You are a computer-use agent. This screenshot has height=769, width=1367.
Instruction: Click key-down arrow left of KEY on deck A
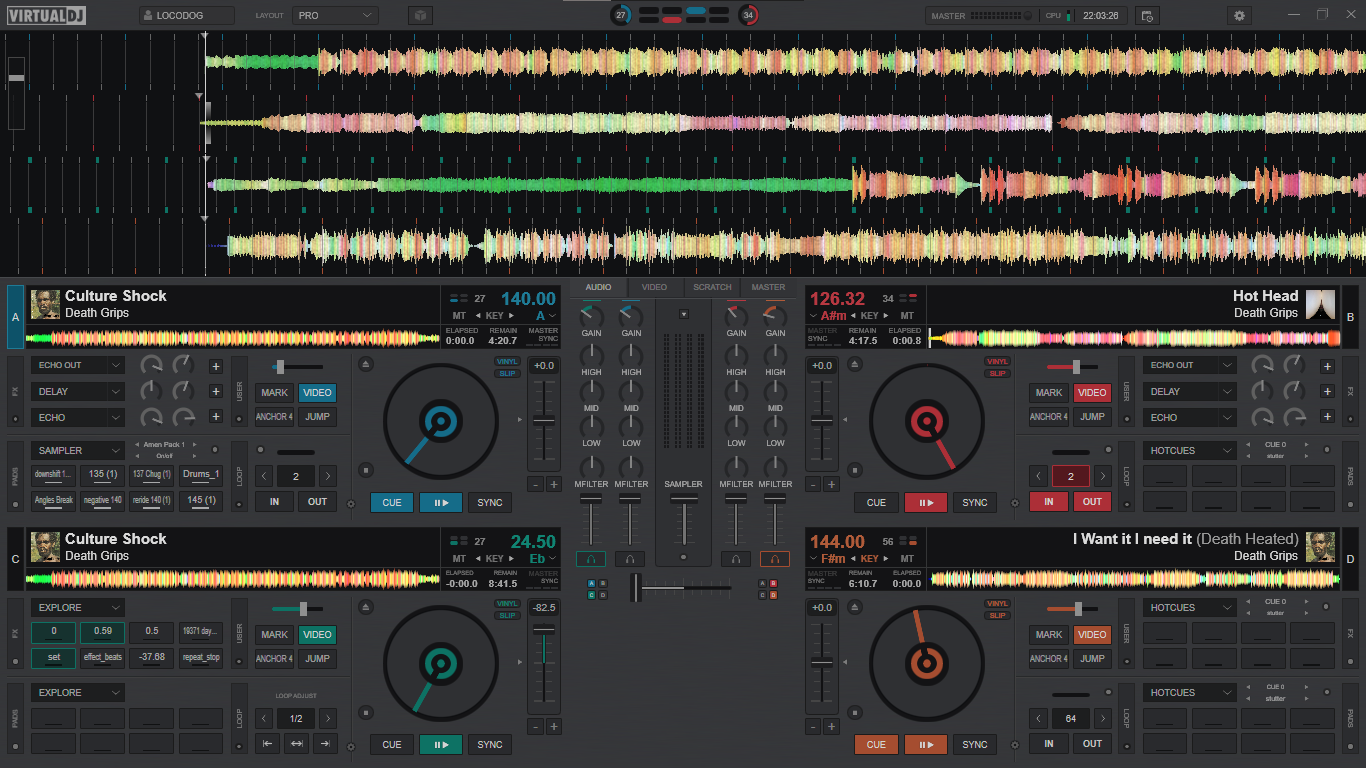point(478,316)
